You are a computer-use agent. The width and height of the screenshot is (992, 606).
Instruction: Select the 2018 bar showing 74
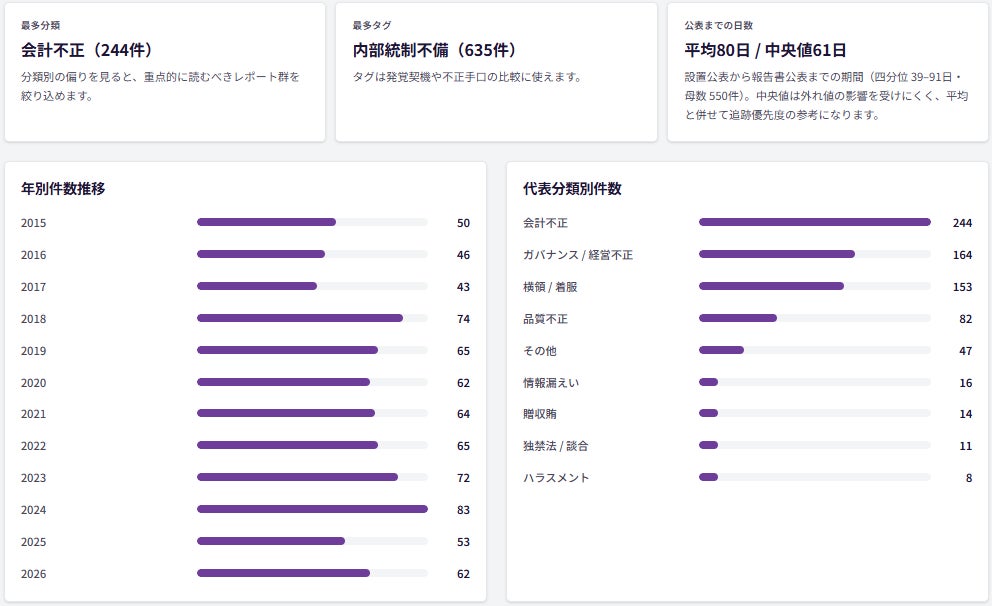point(312,318)
